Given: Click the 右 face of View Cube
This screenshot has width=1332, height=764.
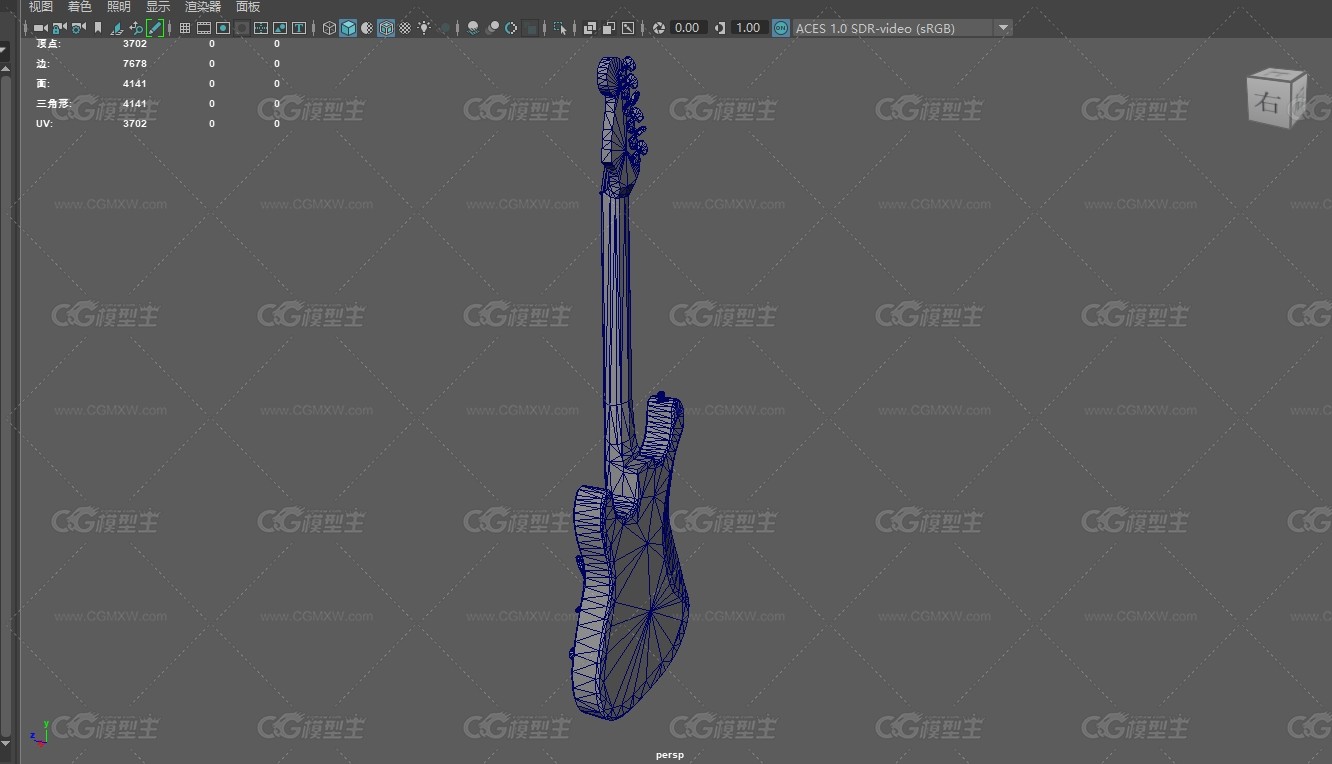Looking at the screenshot, I should point(1269,102).
